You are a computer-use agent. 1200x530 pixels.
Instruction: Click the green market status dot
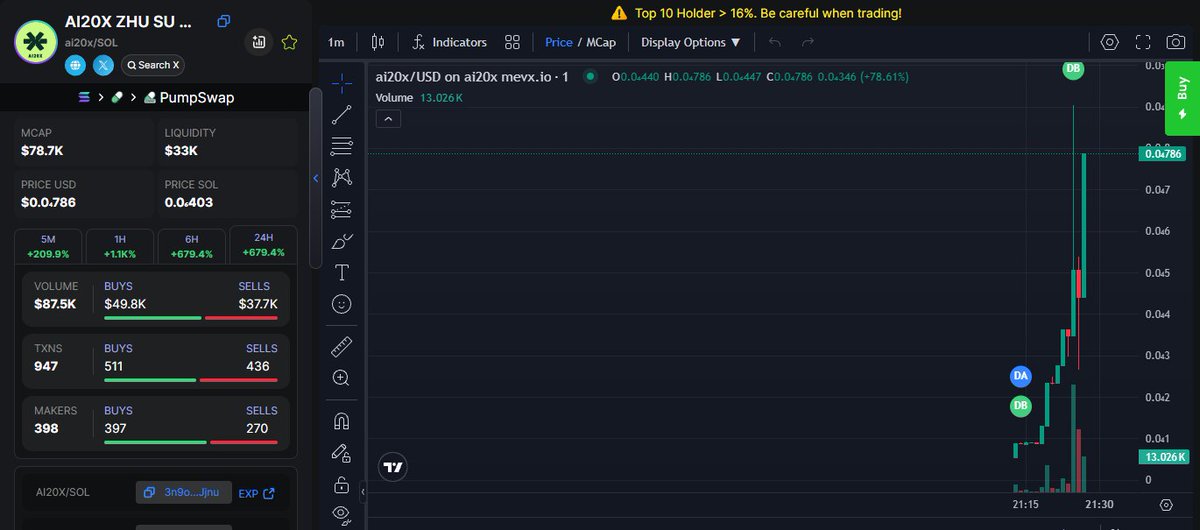pyautogui.click(x=590, y=77)
